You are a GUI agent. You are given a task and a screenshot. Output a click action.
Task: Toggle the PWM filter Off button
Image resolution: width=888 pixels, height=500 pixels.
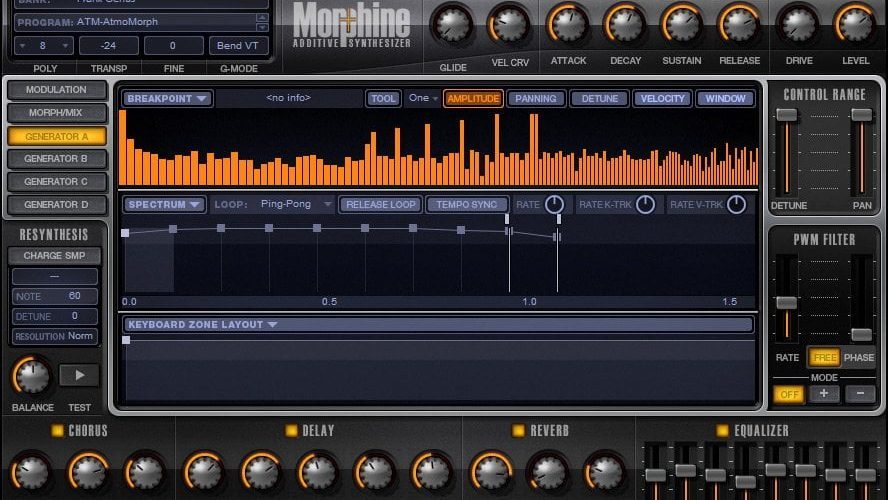tap(789, 394)
